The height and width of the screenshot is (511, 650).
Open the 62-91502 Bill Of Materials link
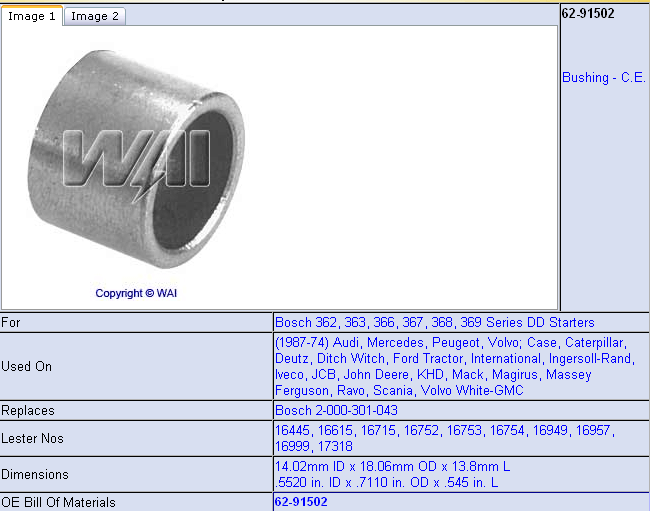click(301, 502)
